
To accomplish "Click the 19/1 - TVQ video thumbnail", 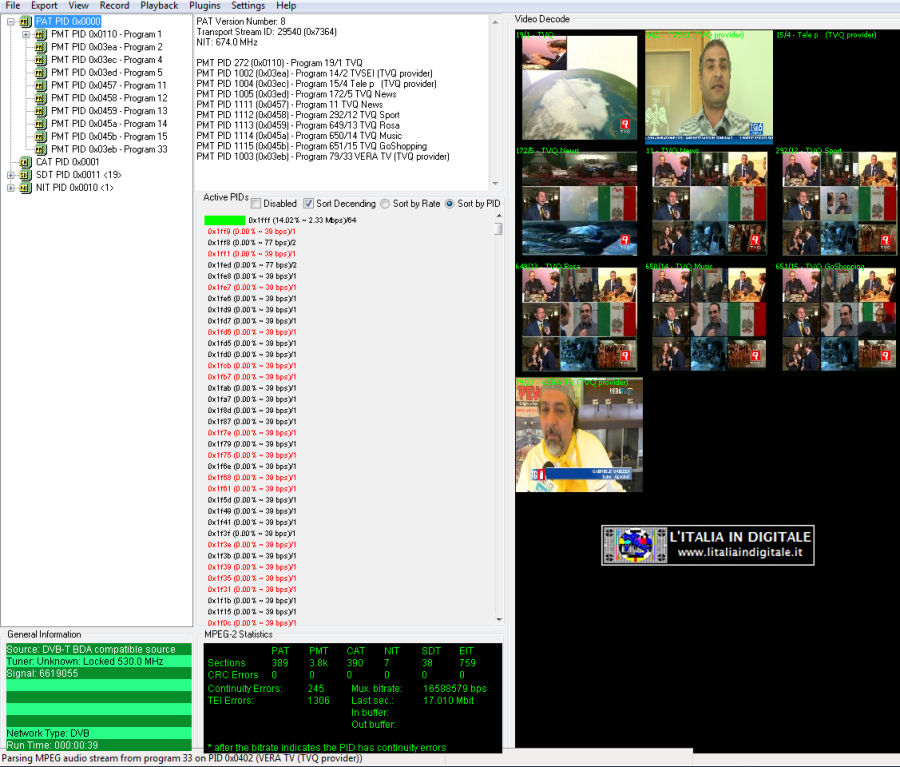I will click(579, 88).
